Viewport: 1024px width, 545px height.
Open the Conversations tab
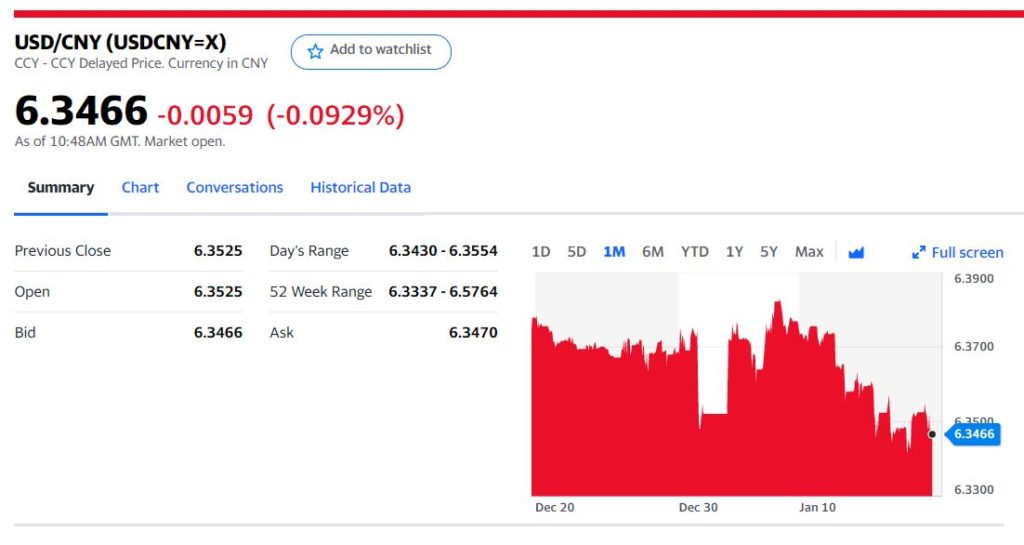(x=234, y=187)
